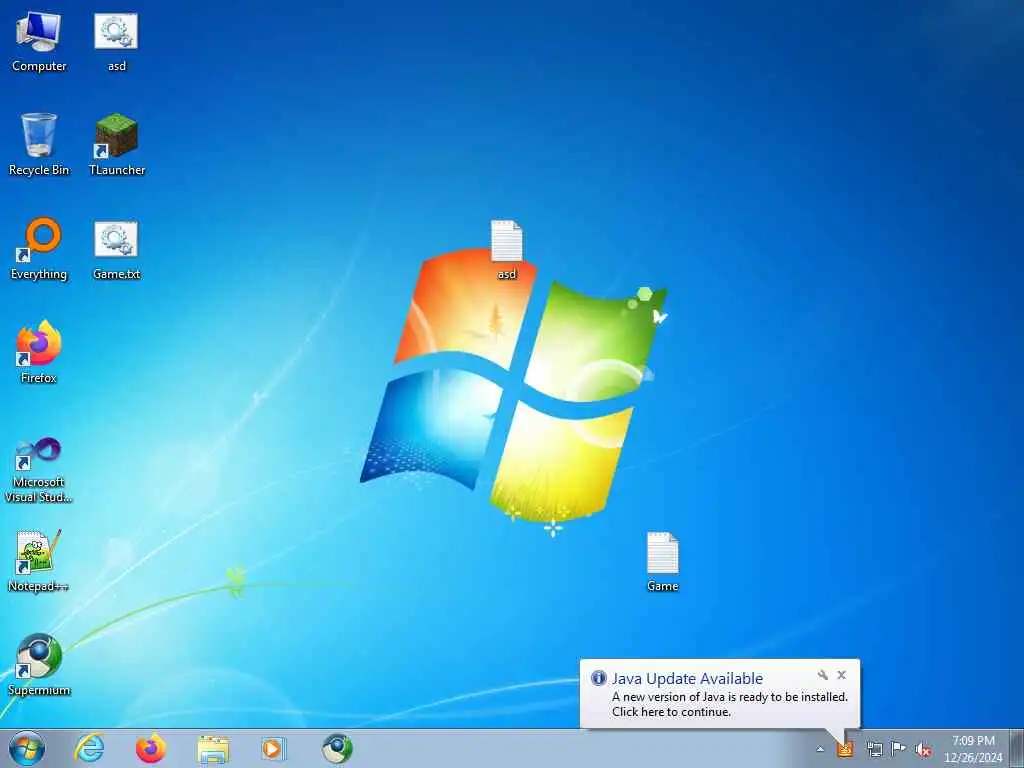This screenshot has height=768, width=1024.
Task: Select the Supermium desktop shortcut
Action: [39, 665]
